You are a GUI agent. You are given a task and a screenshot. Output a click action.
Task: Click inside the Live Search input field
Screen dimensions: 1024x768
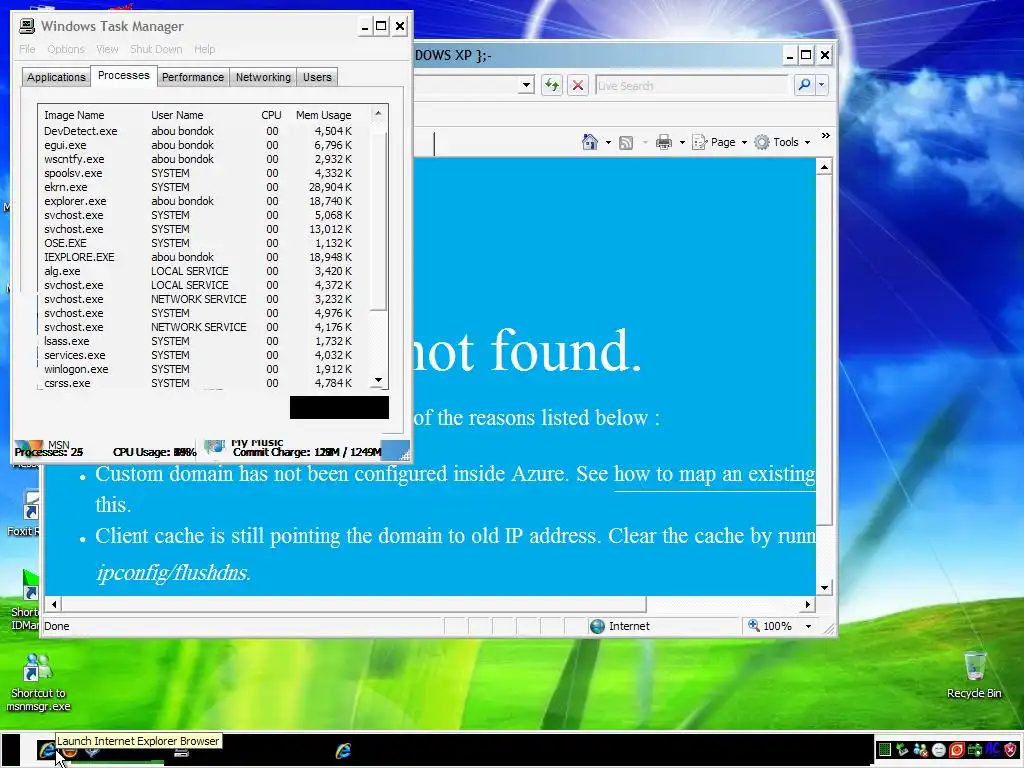tap(692, 85)
